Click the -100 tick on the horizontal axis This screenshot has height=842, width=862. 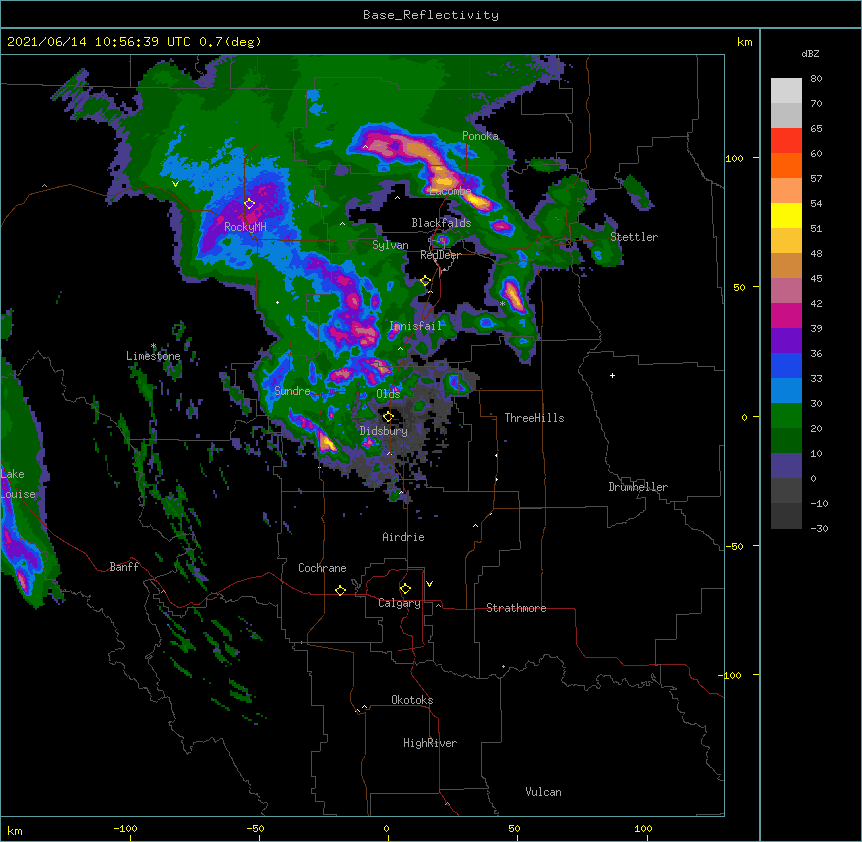pyautogui.click(x=125, y=828)
